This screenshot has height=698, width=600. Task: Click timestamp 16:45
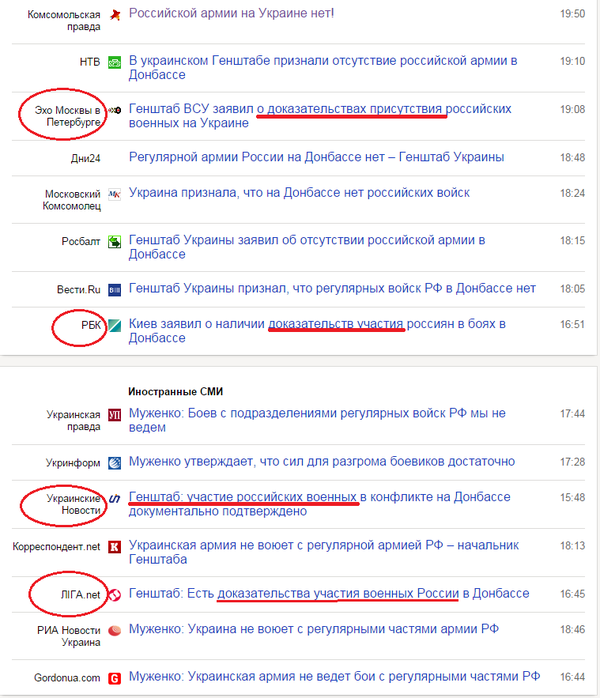click(572, 594)
